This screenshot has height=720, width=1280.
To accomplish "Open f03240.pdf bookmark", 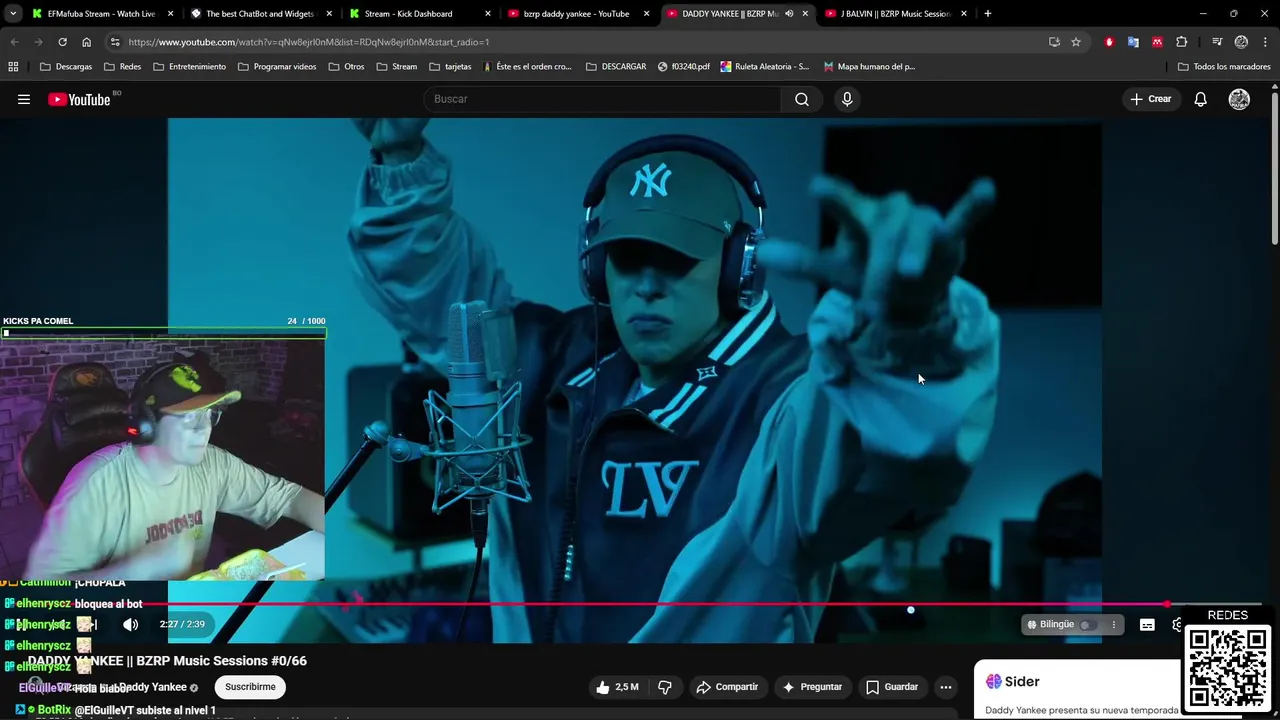I will click(684, 67).
